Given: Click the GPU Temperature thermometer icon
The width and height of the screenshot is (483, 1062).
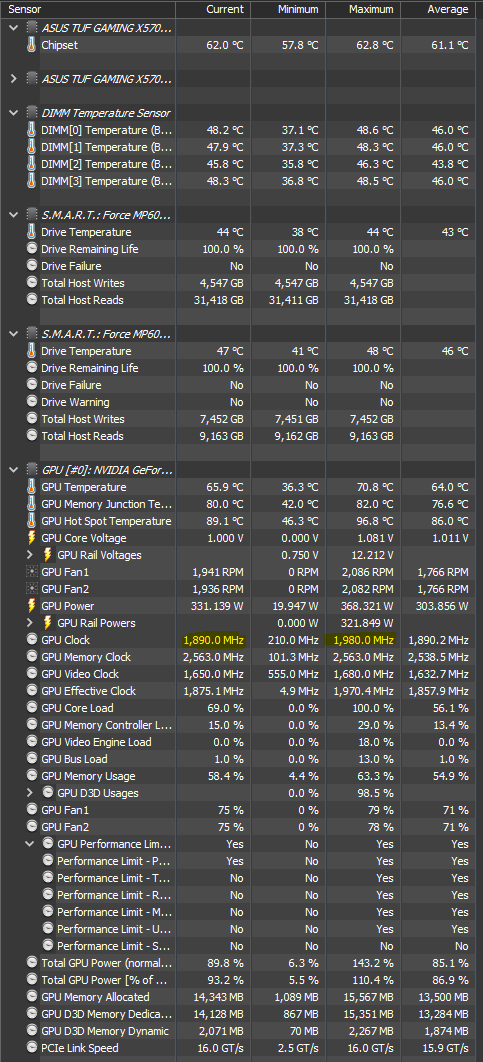Looking at the screenshot, I should [32, 487].
